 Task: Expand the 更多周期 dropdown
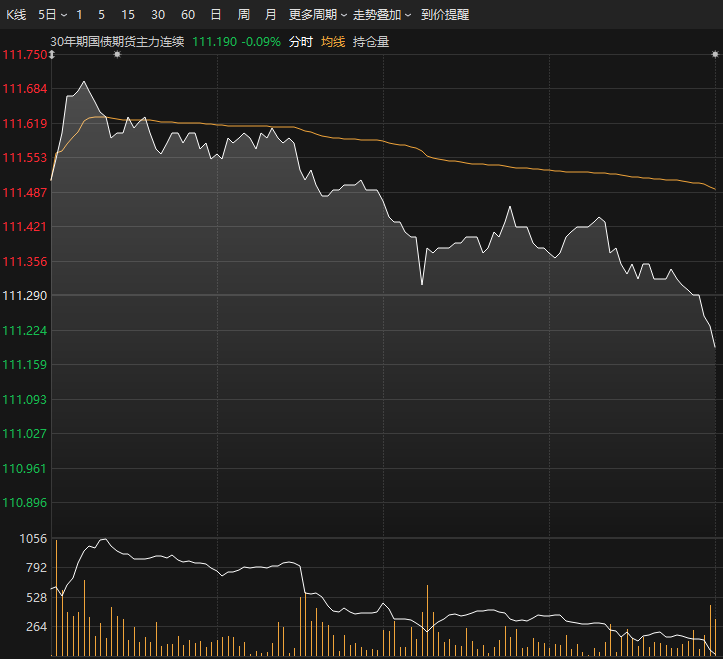(318, 15)
